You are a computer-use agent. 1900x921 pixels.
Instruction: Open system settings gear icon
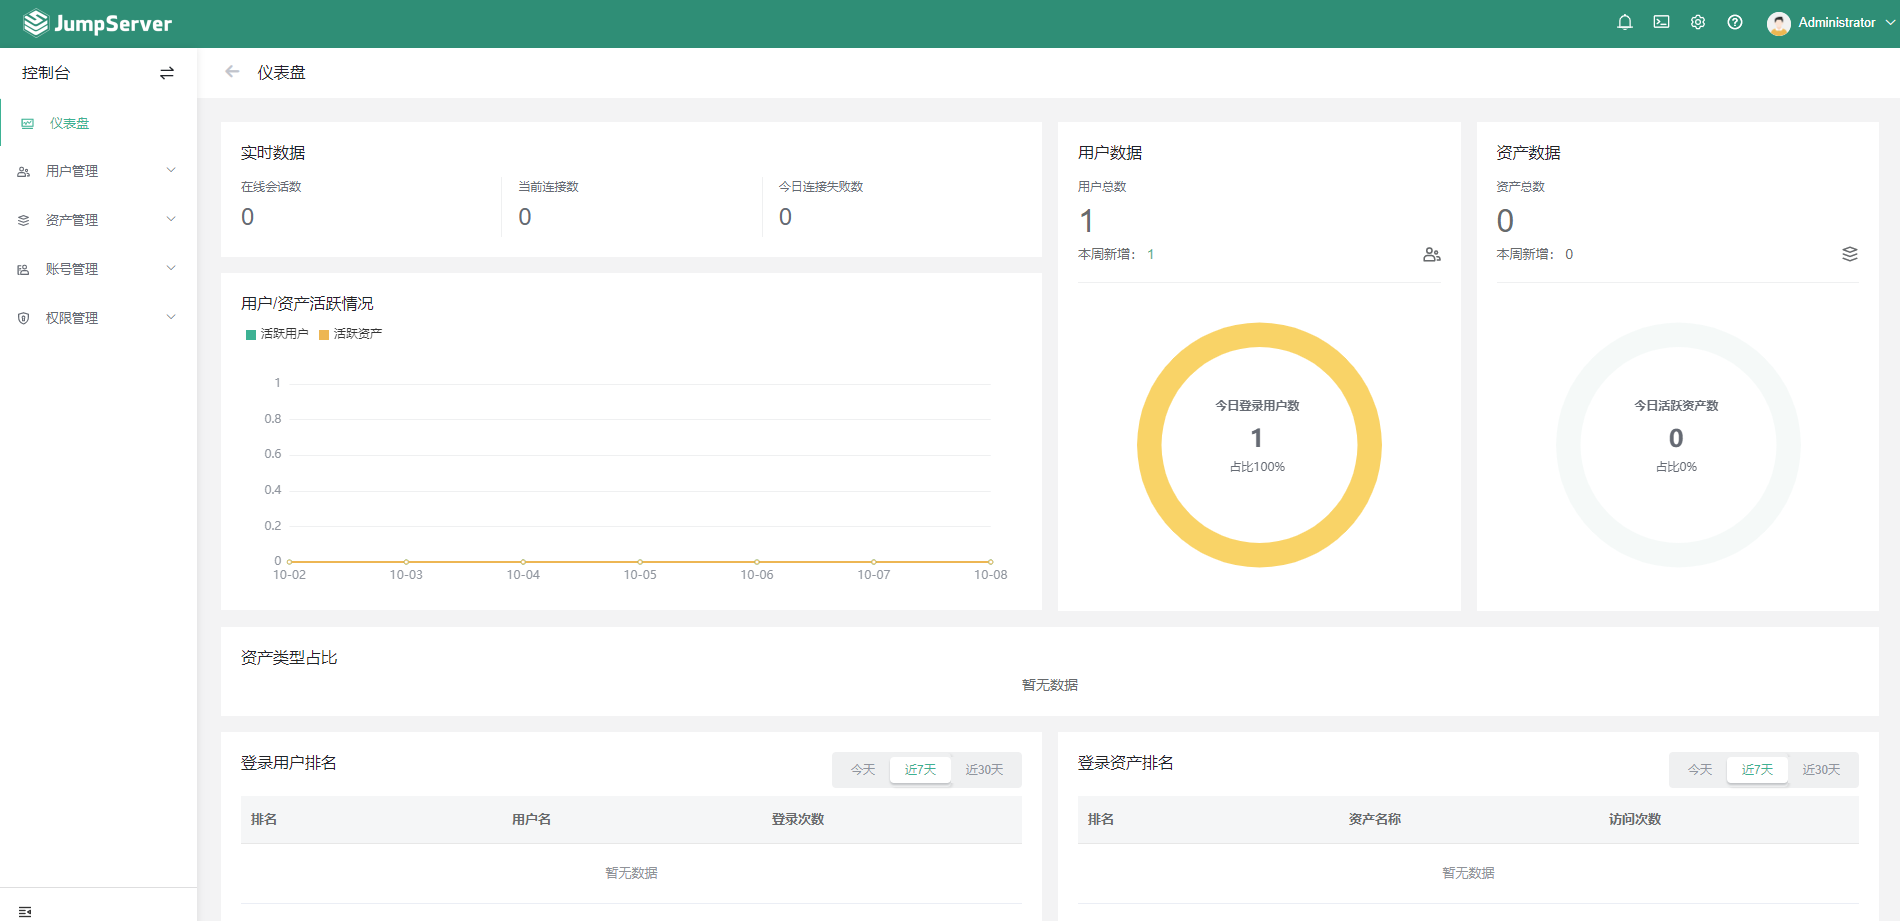pyautogui.click(x=1698, y=22)
